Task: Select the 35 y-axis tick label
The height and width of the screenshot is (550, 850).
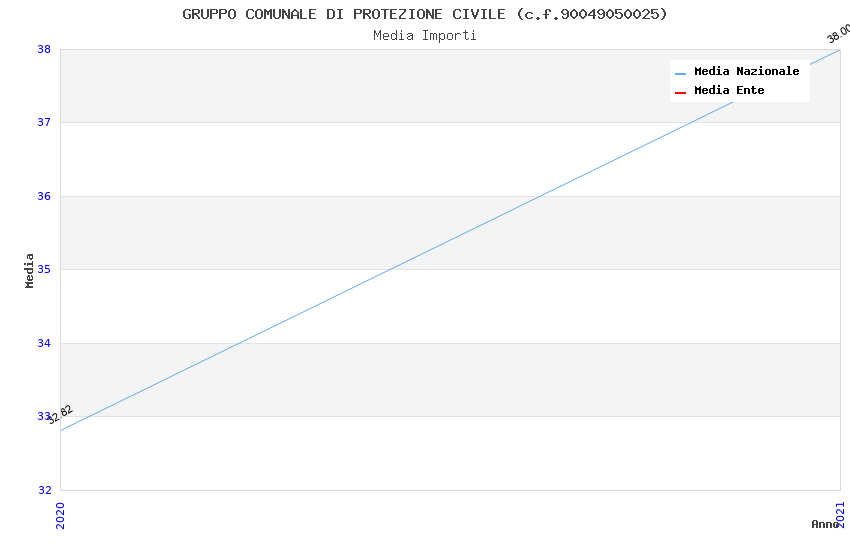Action: click(x=45, y=270)
